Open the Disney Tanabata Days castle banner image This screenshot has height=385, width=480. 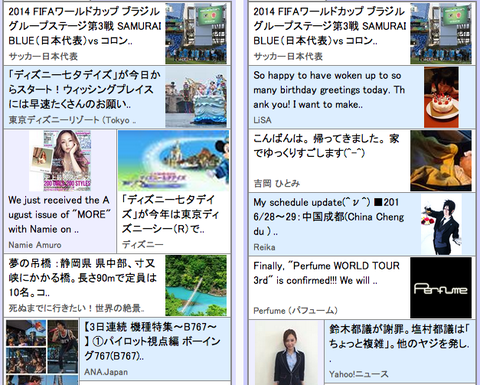click(x=173, y=161)
